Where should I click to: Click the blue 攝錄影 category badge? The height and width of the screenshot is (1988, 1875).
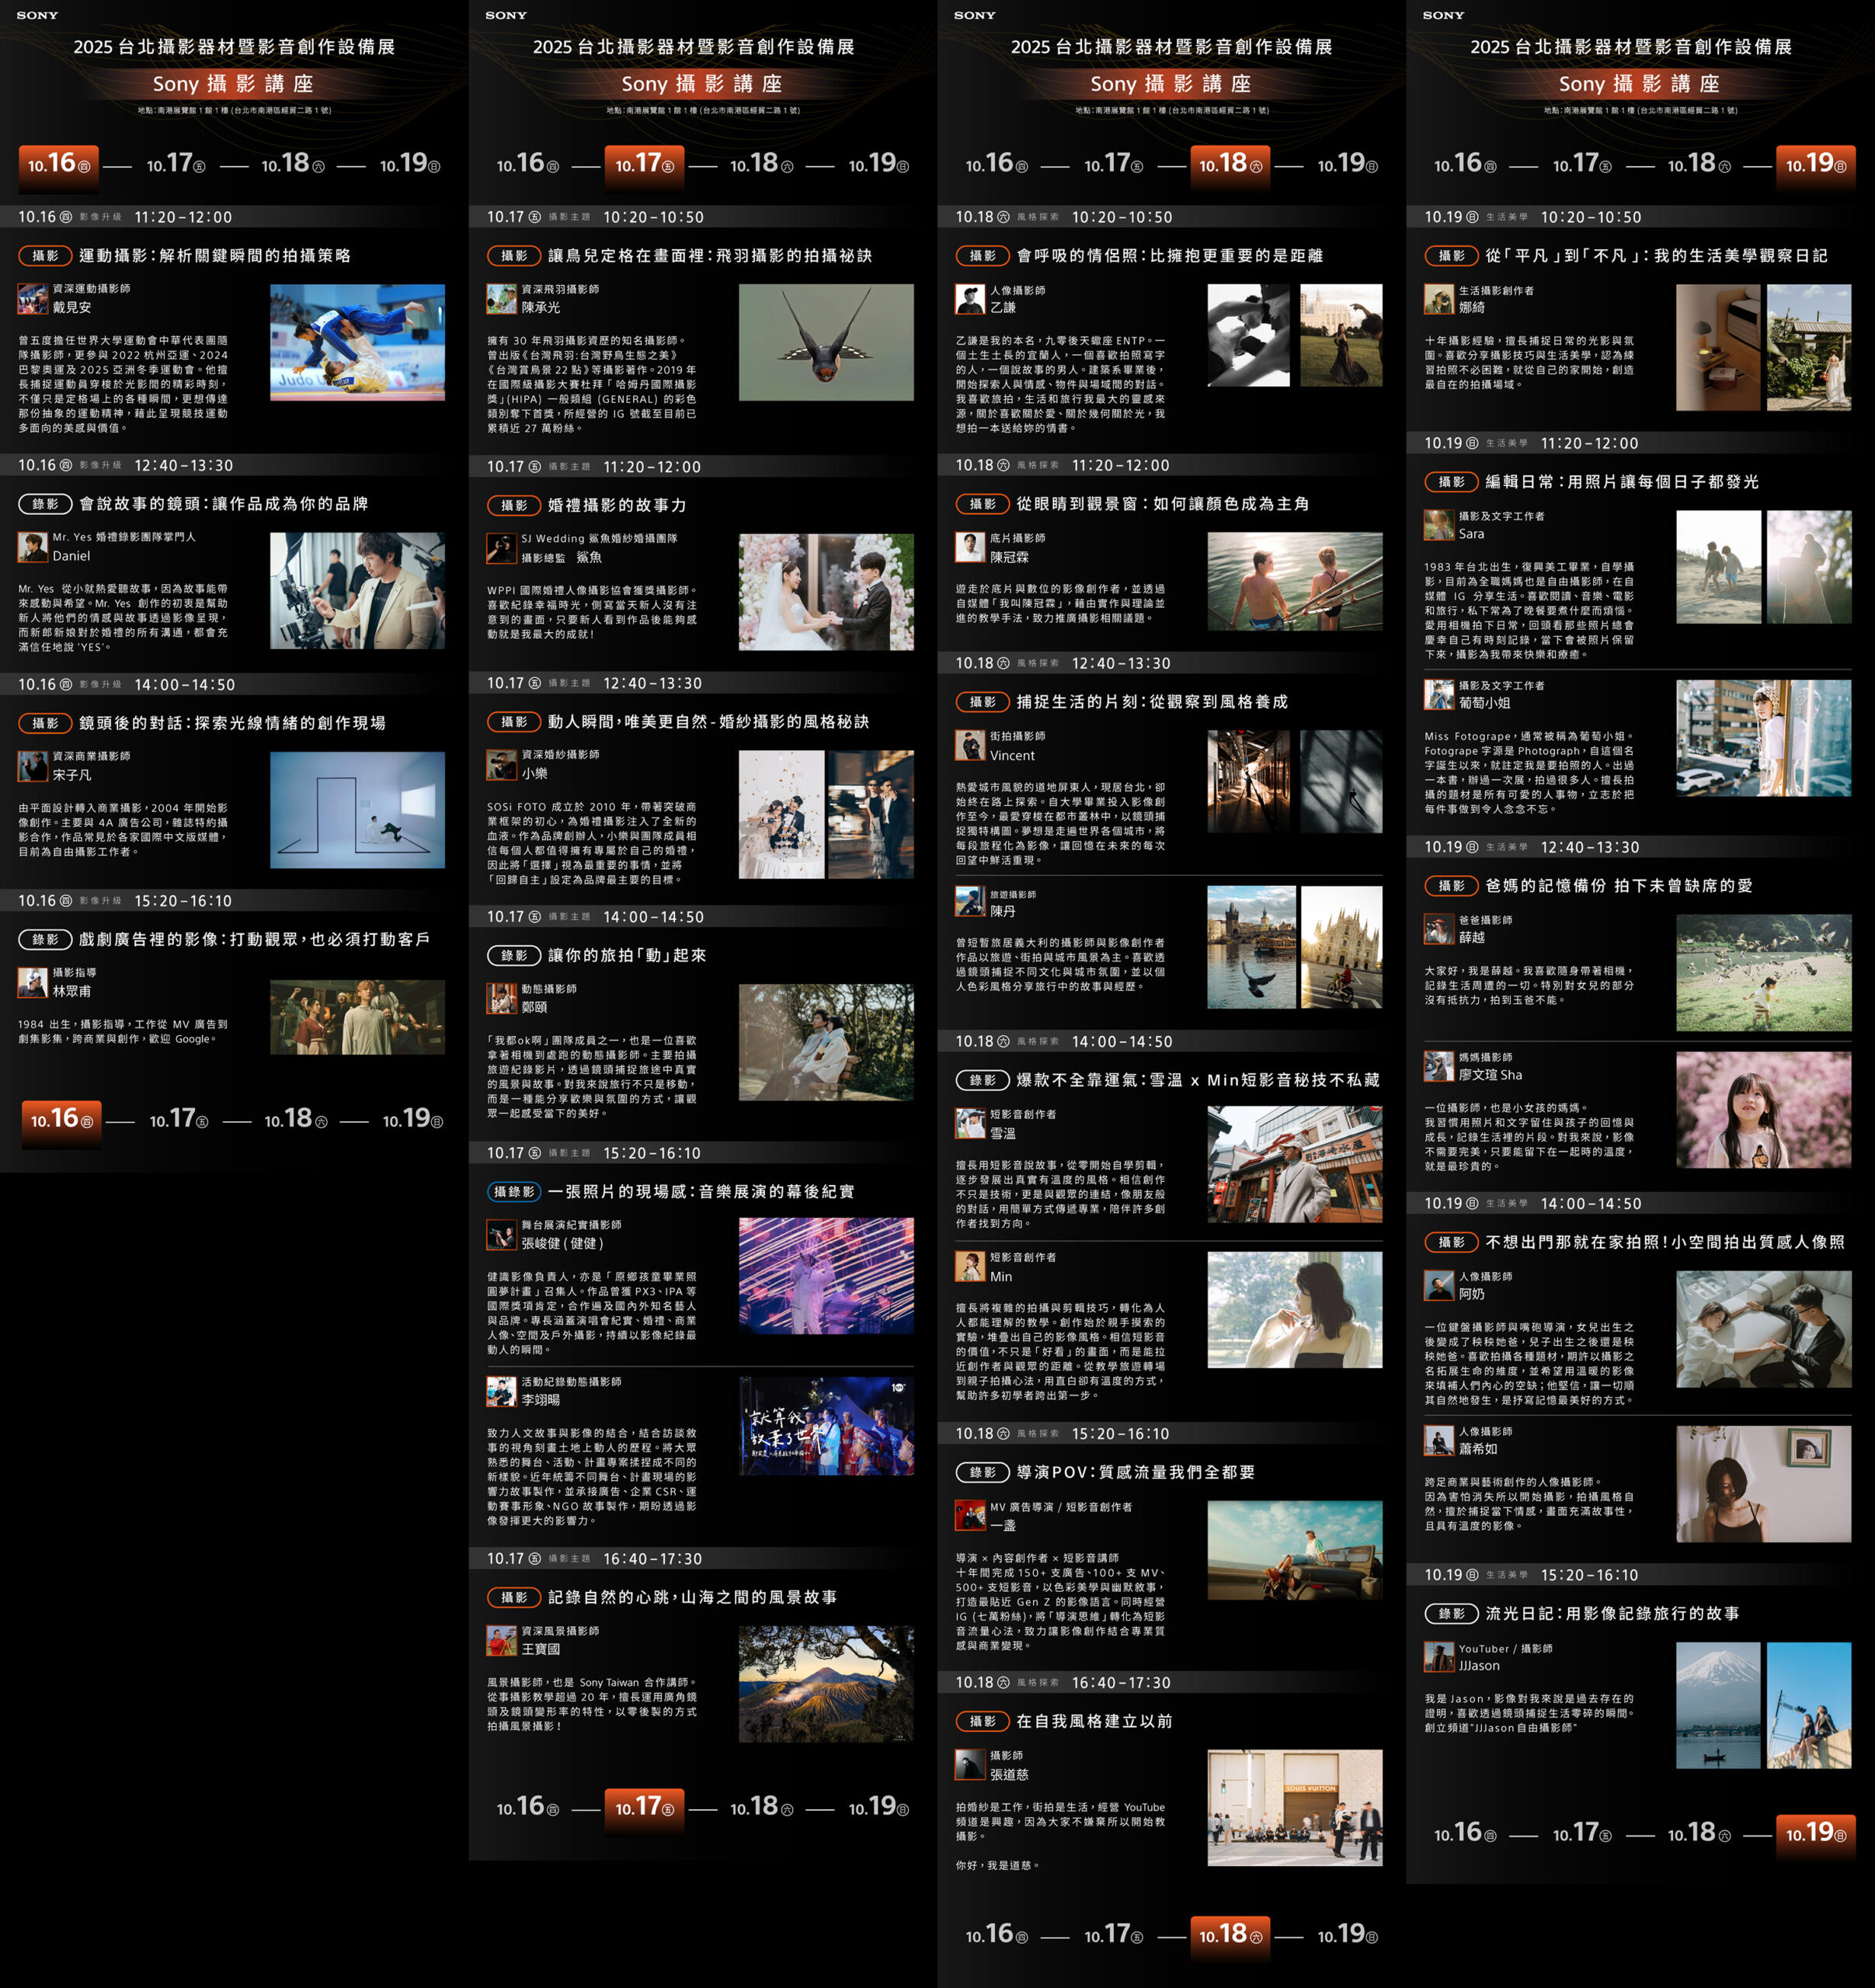click(514, 1191)
